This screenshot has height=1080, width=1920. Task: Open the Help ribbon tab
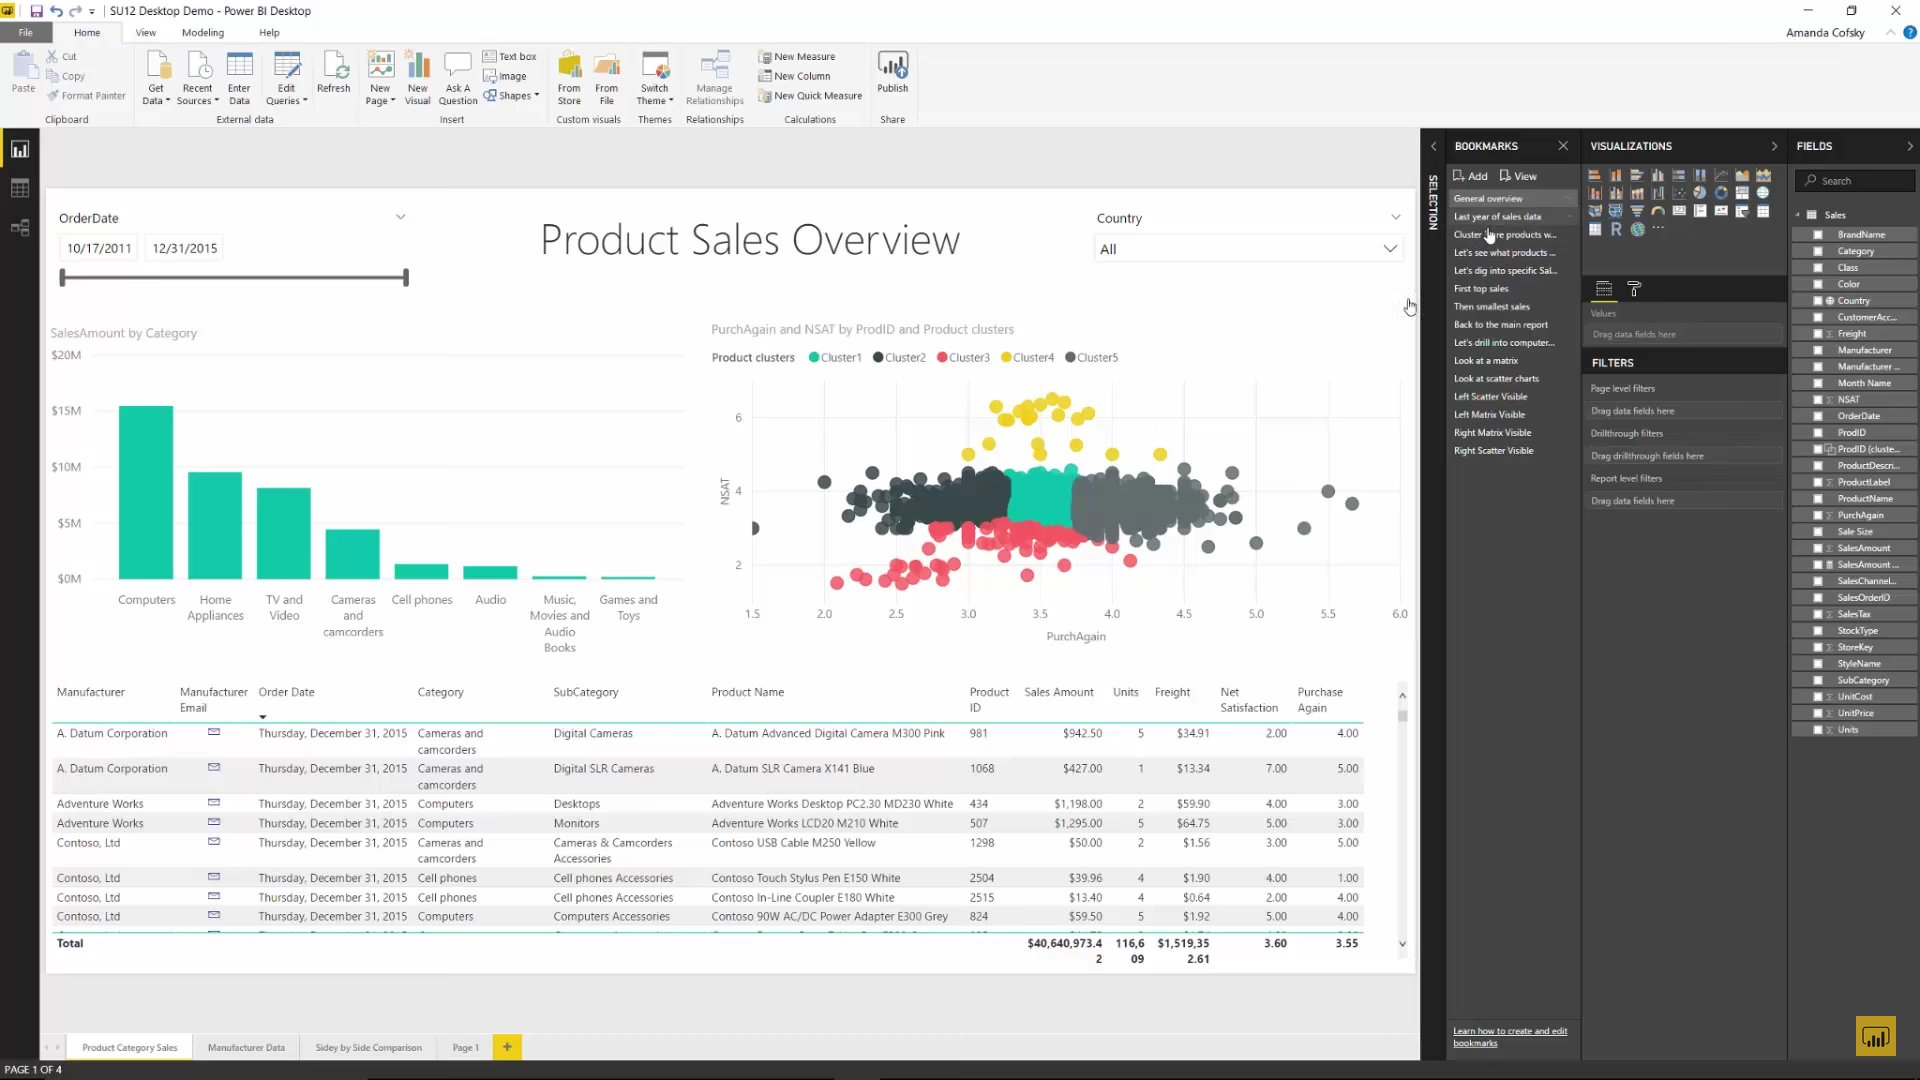point(269,32)
